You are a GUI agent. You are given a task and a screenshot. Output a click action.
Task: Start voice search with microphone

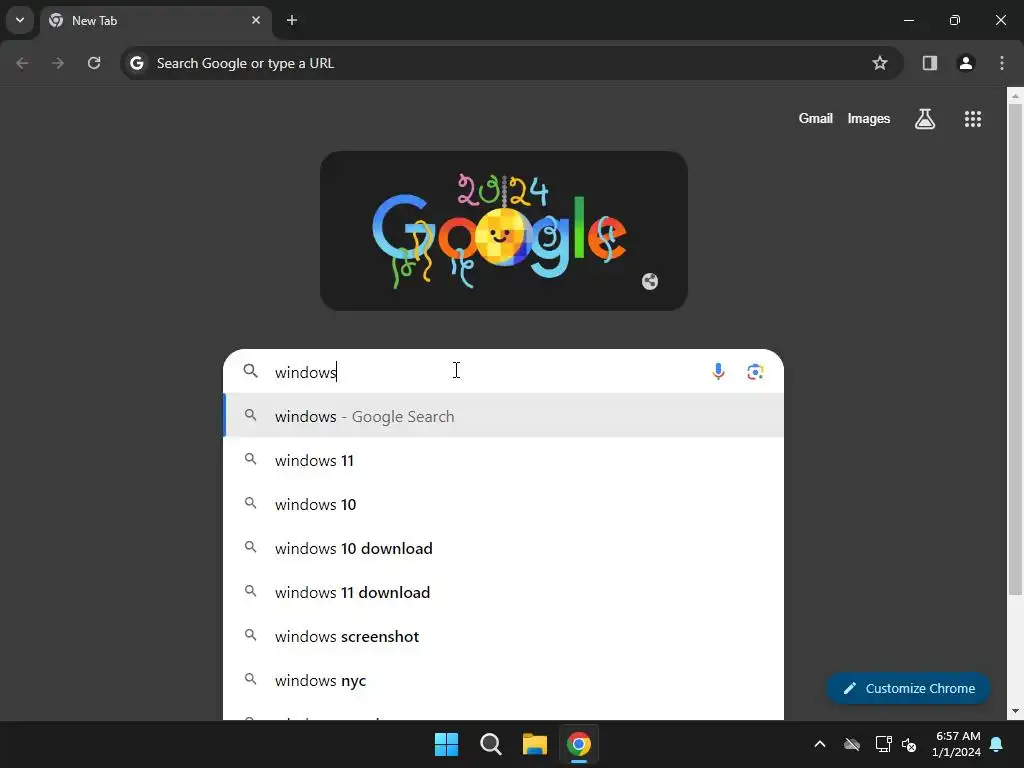(x=718, y=372)
